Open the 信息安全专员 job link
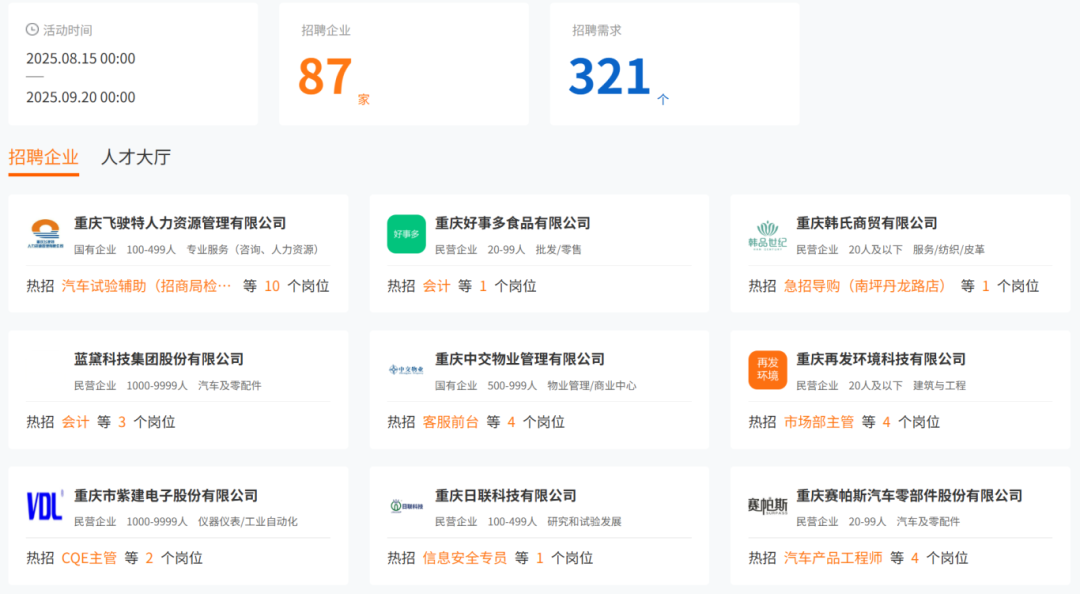This screenshot has width=1080, height=594. [464, 558]
